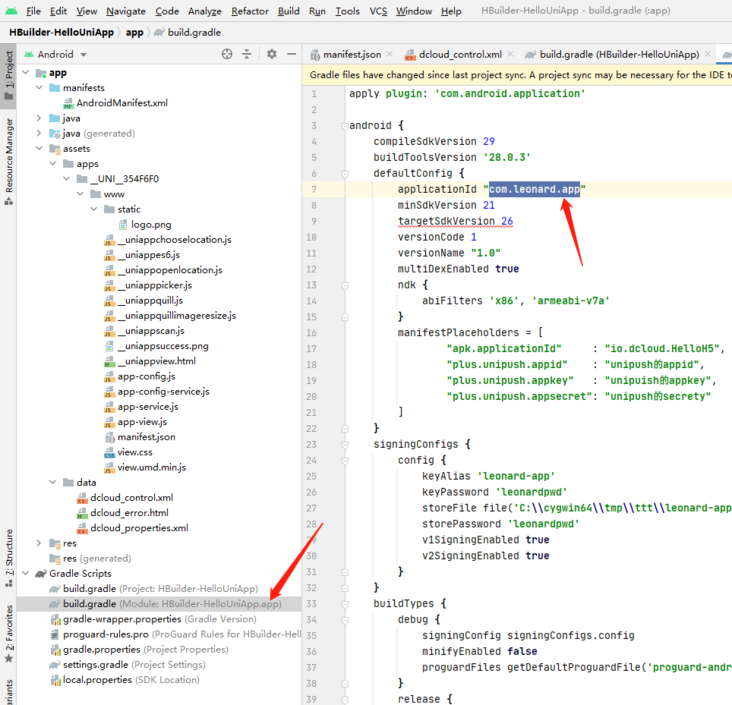Fold the defaultConfig block at line 6

click(345, 174)
